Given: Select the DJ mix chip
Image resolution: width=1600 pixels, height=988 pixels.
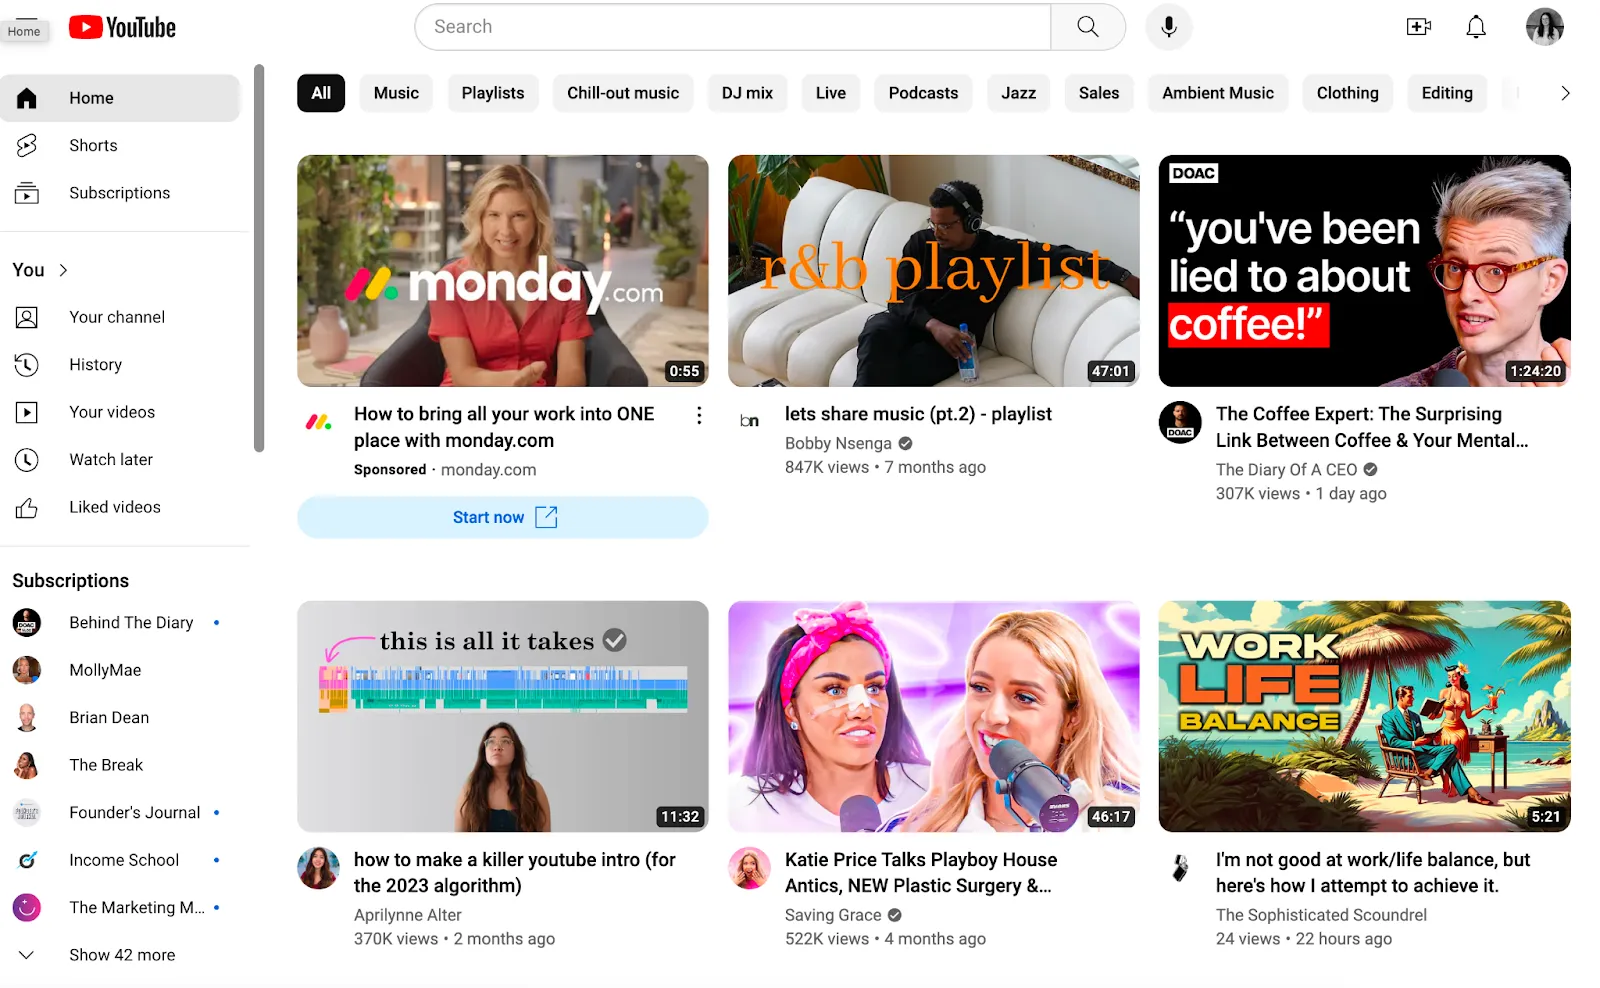Looking at the screenshot, I should 747,93.
